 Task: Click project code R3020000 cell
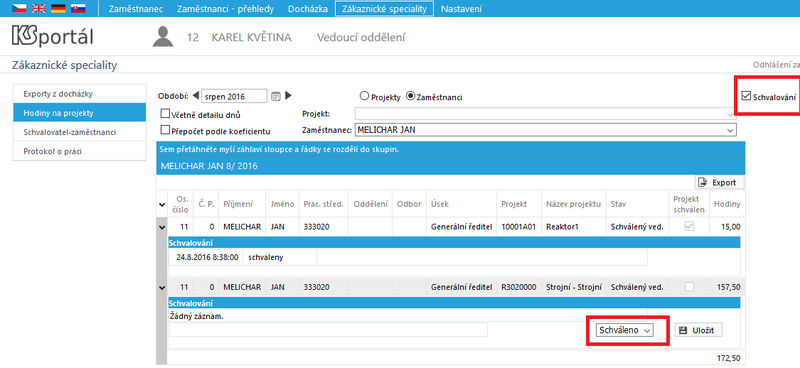[519, 287]
